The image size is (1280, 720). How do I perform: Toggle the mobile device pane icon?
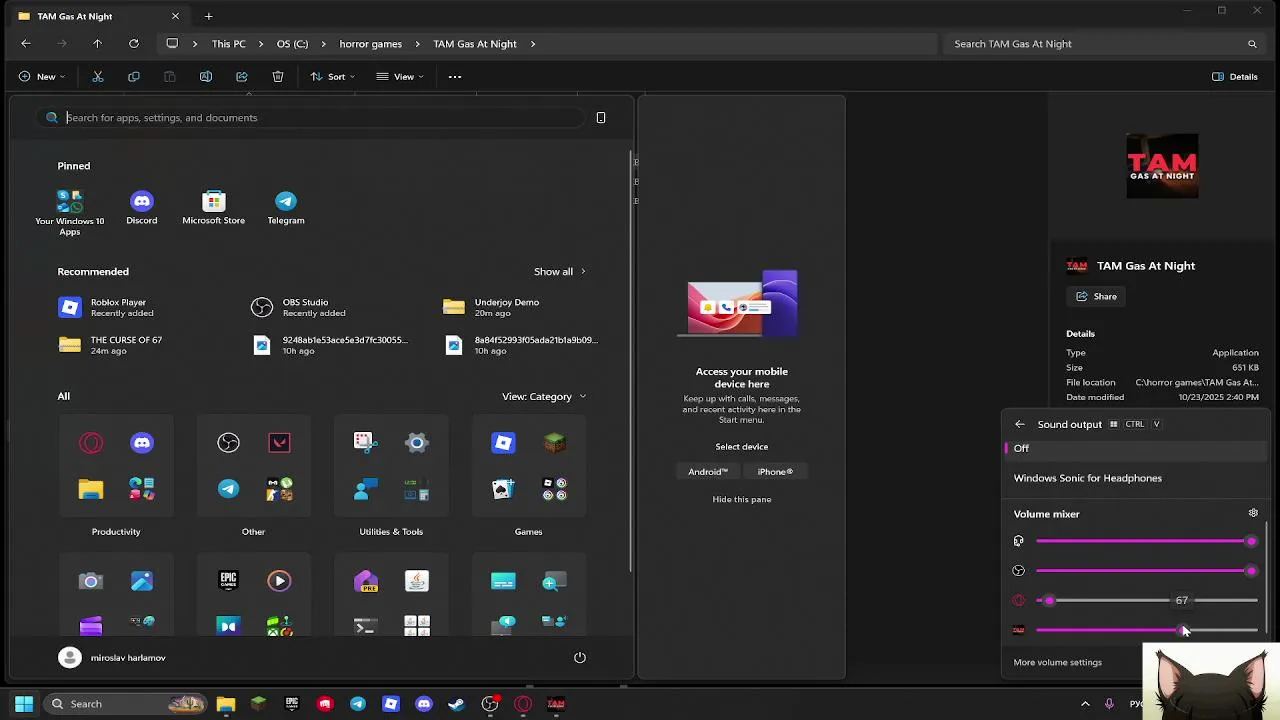[601, 118]
